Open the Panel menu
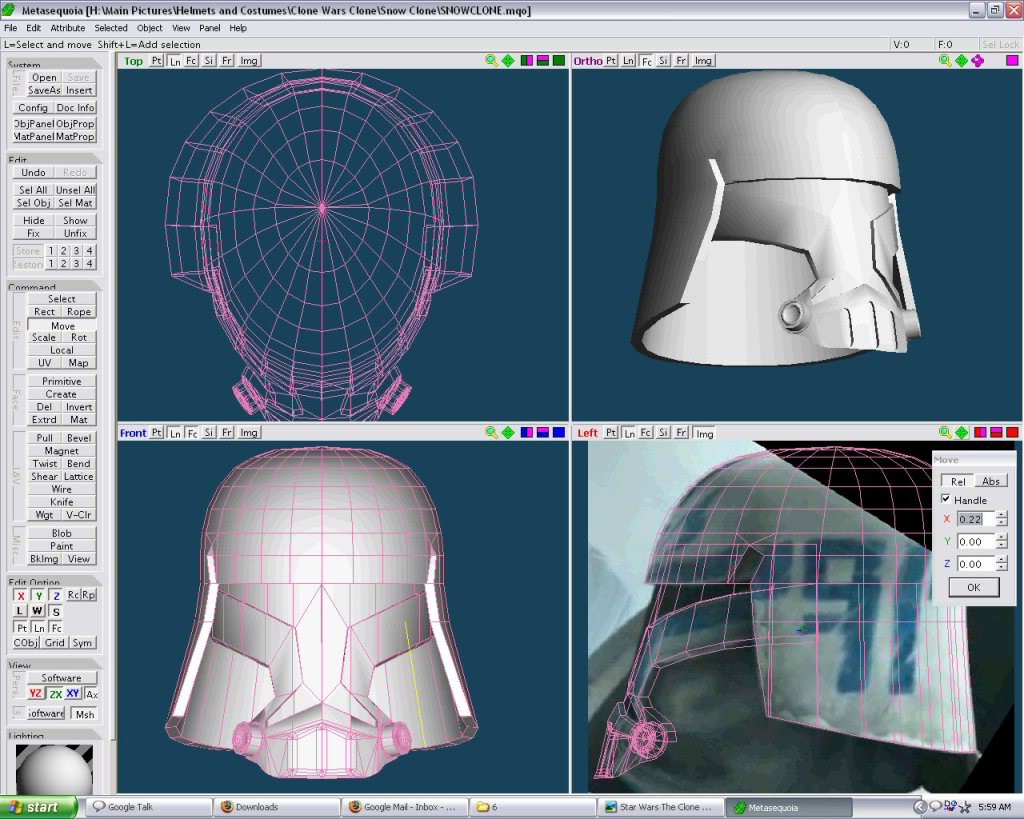 (210, 28)
